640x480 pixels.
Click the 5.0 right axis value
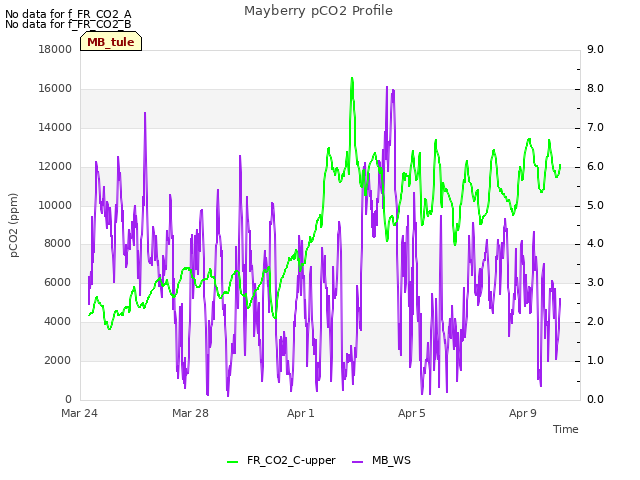595,205
